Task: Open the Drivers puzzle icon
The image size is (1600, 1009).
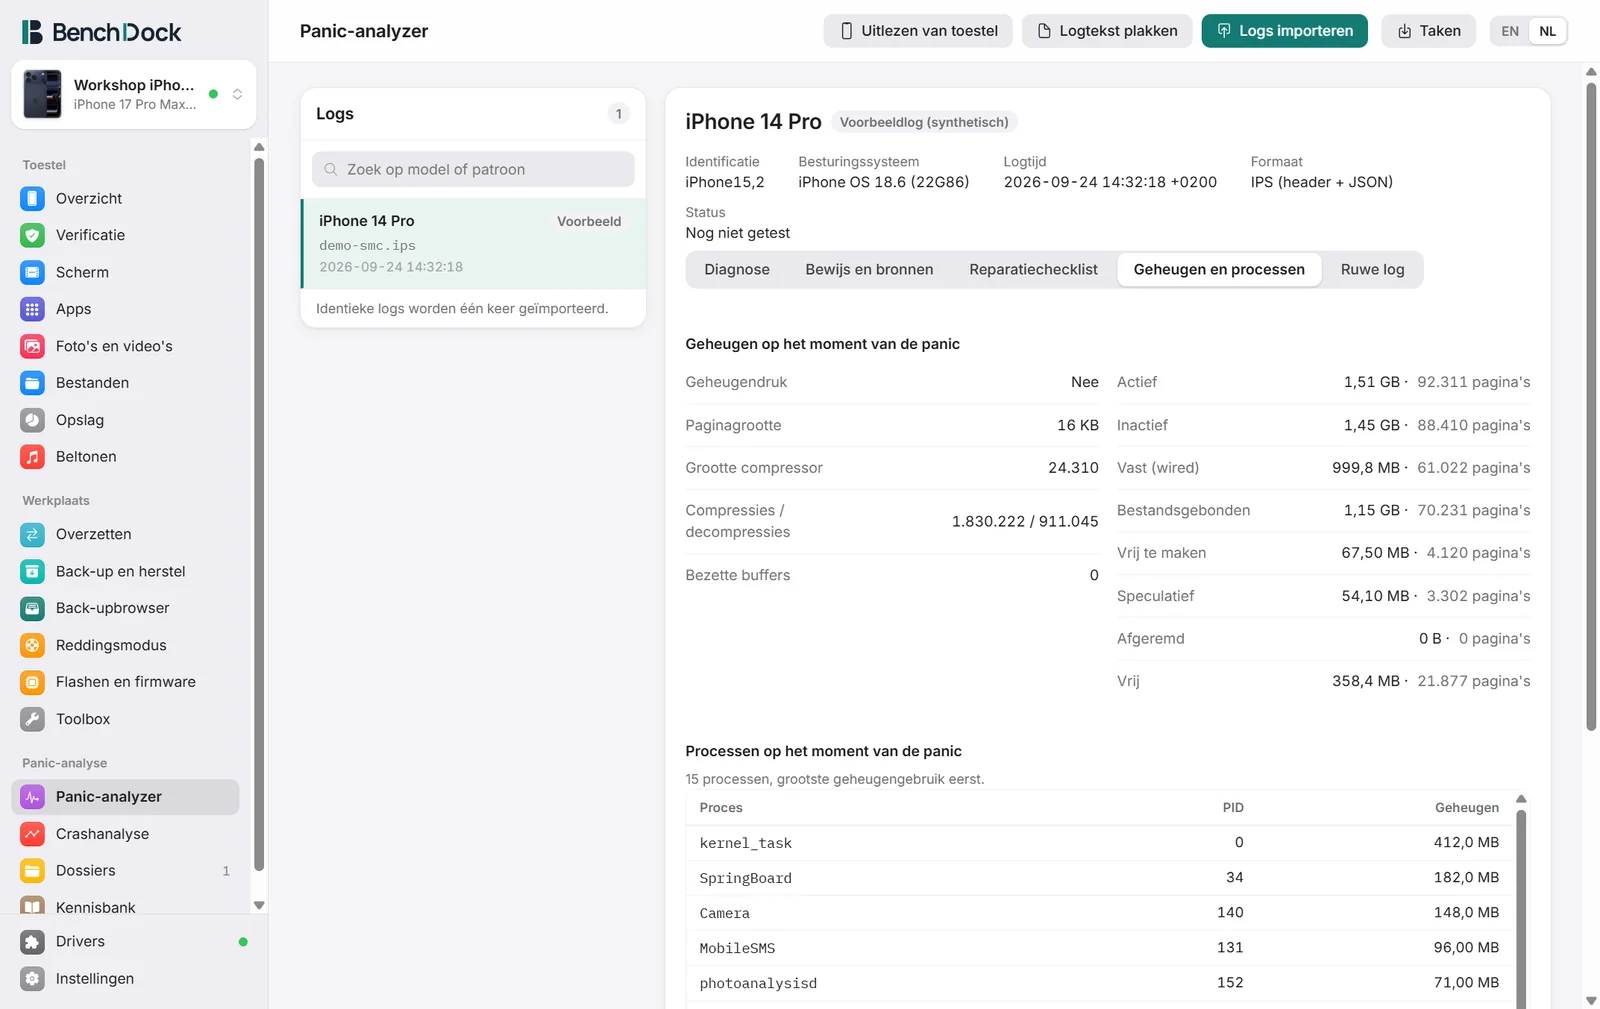Action: (x=33, y=942)
